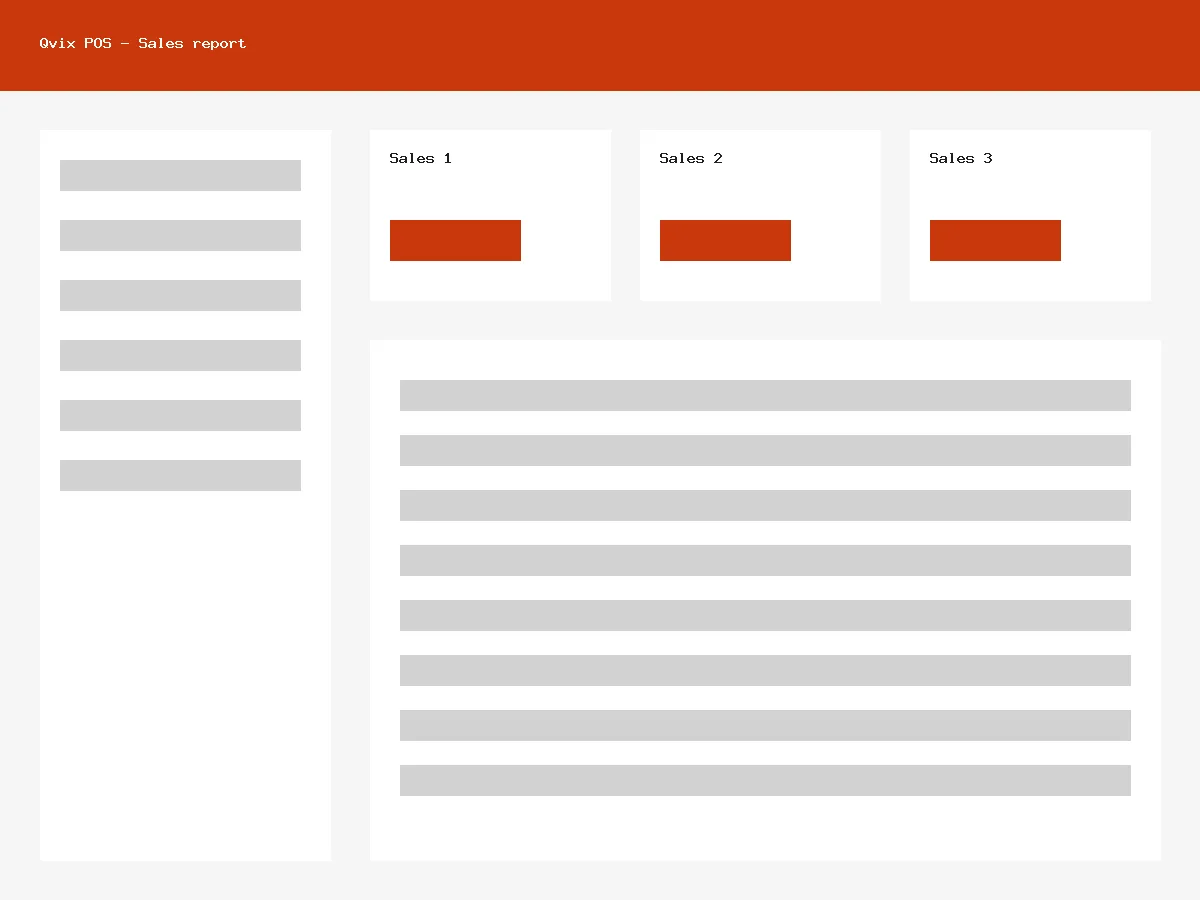This screenshot has height=900, width=1200.
Task: Click the orange button in the Sales 3 card
Action: click(x=995, y=240)
